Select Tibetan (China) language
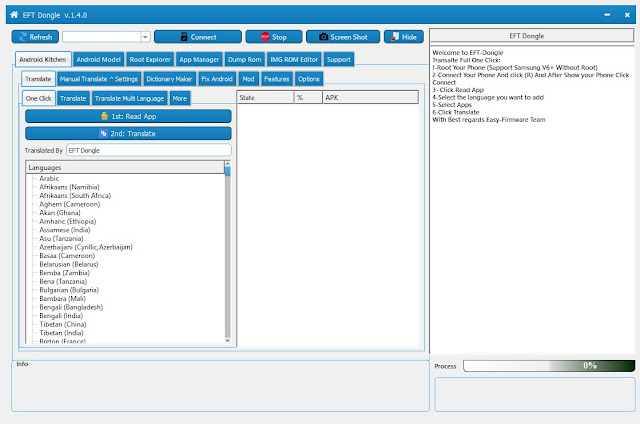The width and height of the screenshot is (640, 424). [x=62, y=324]
